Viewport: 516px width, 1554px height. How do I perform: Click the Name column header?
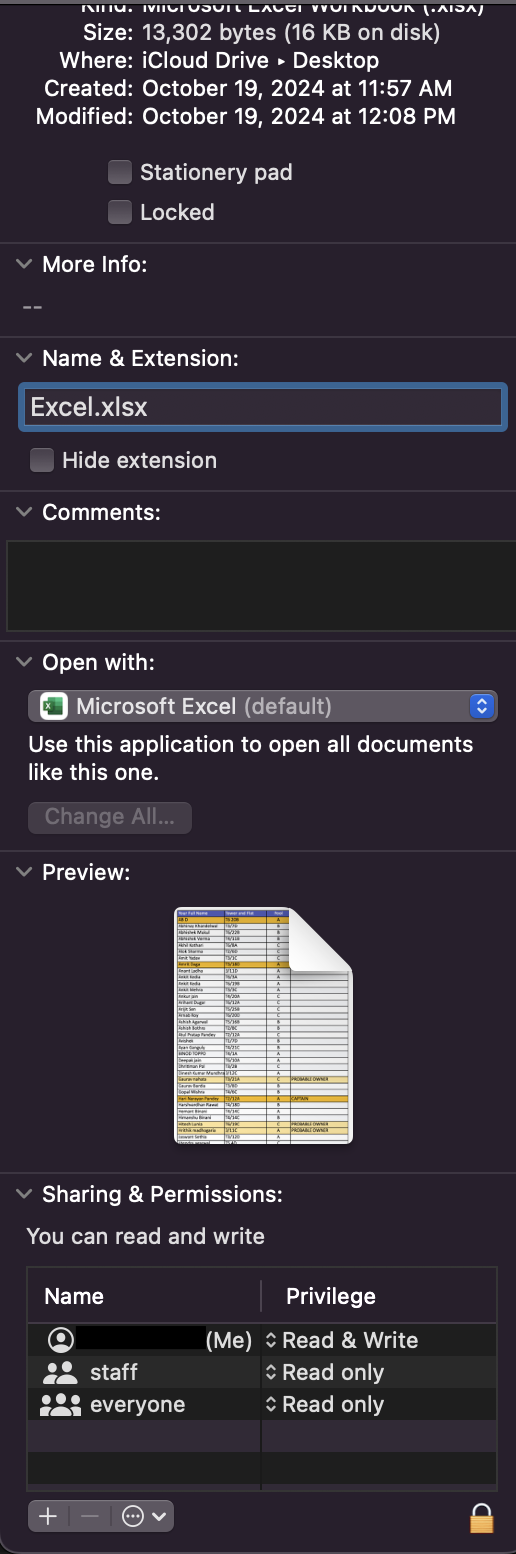pyautogui.click(x=74, y=1296)
